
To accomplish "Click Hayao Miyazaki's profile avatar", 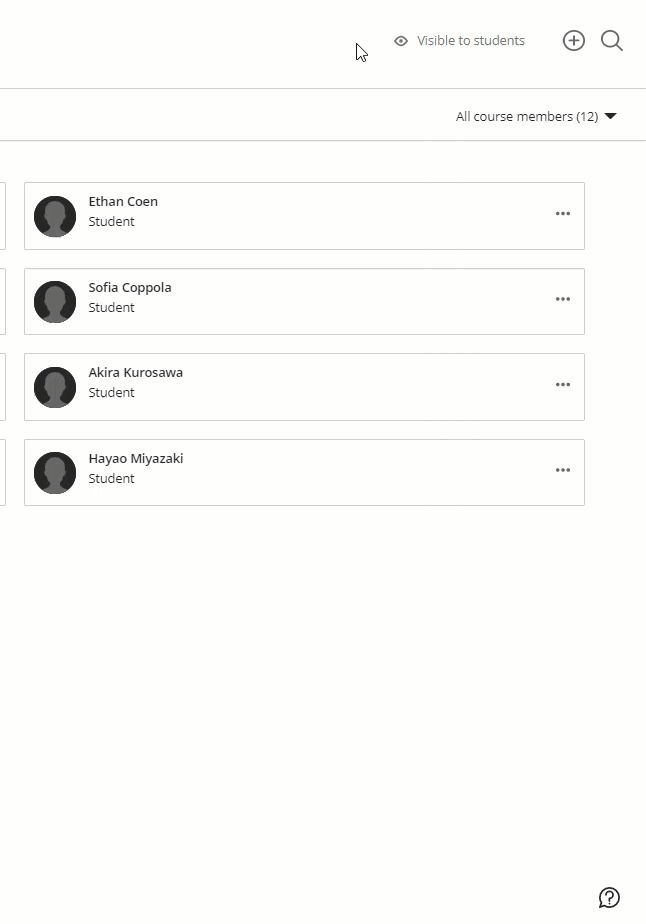I will coord(55,472).
